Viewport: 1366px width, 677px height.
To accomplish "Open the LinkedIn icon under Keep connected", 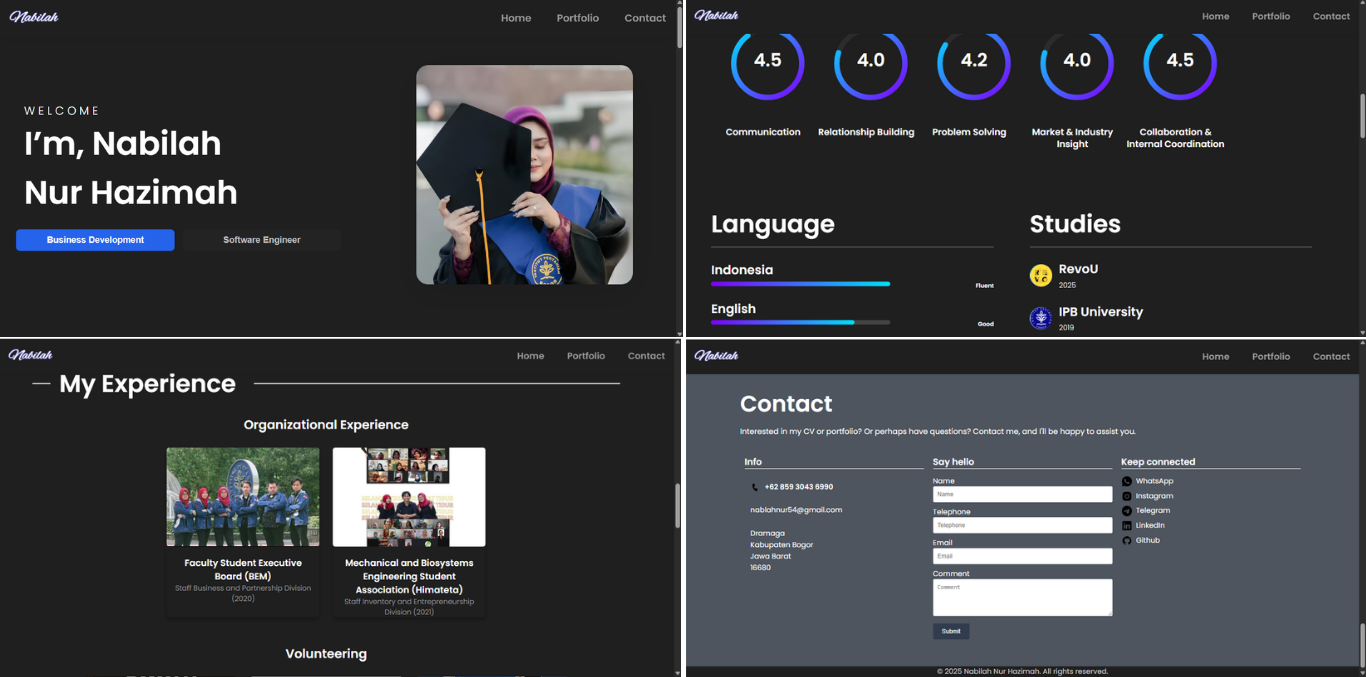I will coord(1127,525).
